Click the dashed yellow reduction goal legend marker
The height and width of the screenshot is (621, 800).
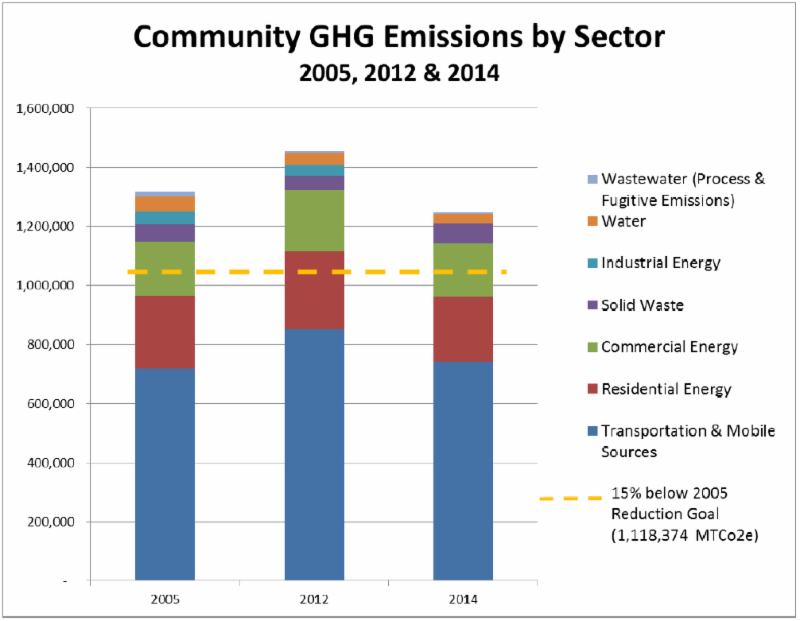point(571,498)
